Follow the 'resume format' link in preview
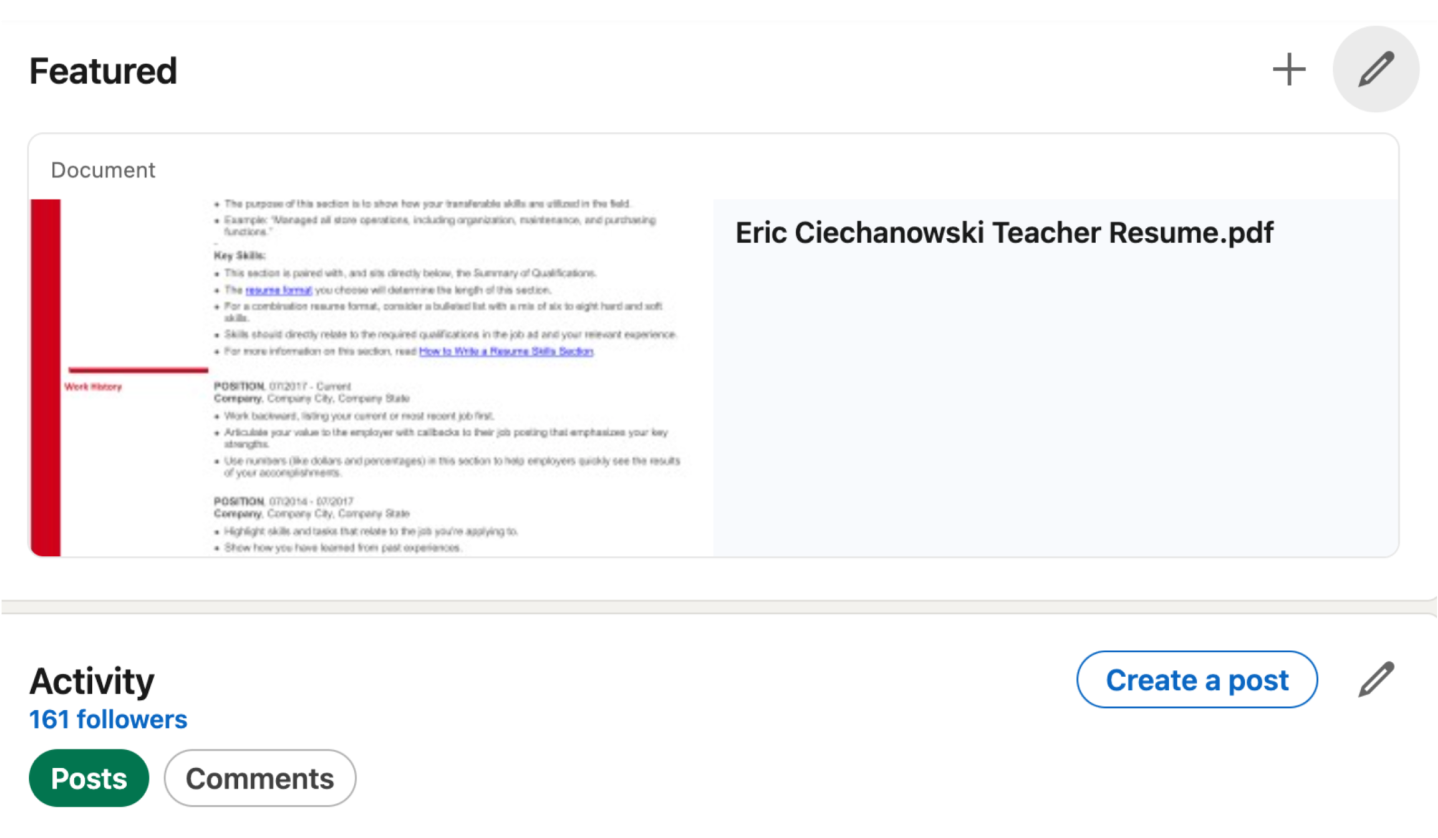Viewport: 1438px width, 838px height. [x=279, y=290]
